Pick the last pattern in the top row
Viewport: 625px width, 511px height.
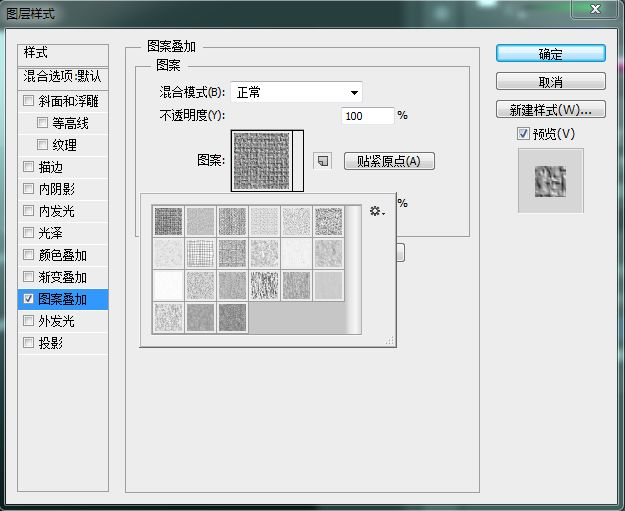328,221
